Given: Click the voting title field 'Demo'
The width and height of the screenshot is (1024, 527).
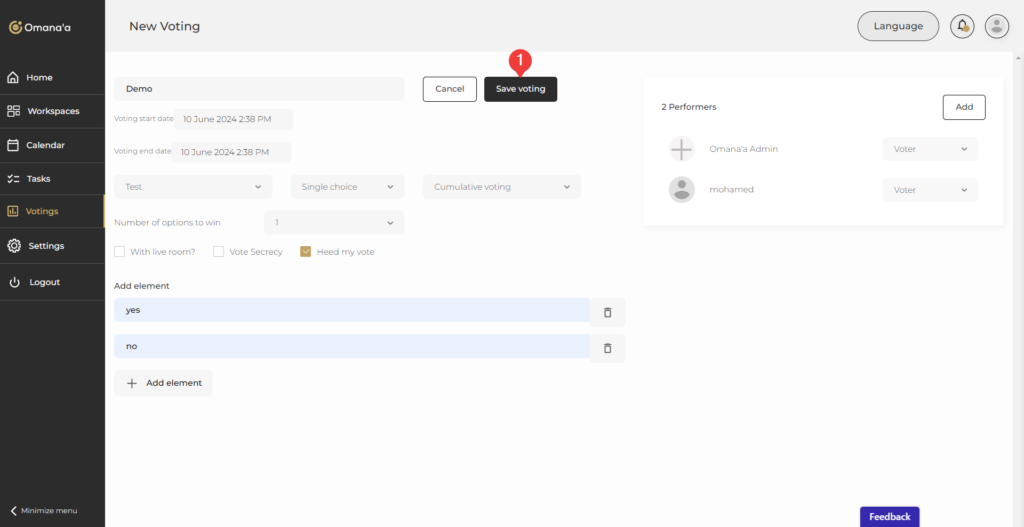Looking at the screenshot, I should point(259,89).
